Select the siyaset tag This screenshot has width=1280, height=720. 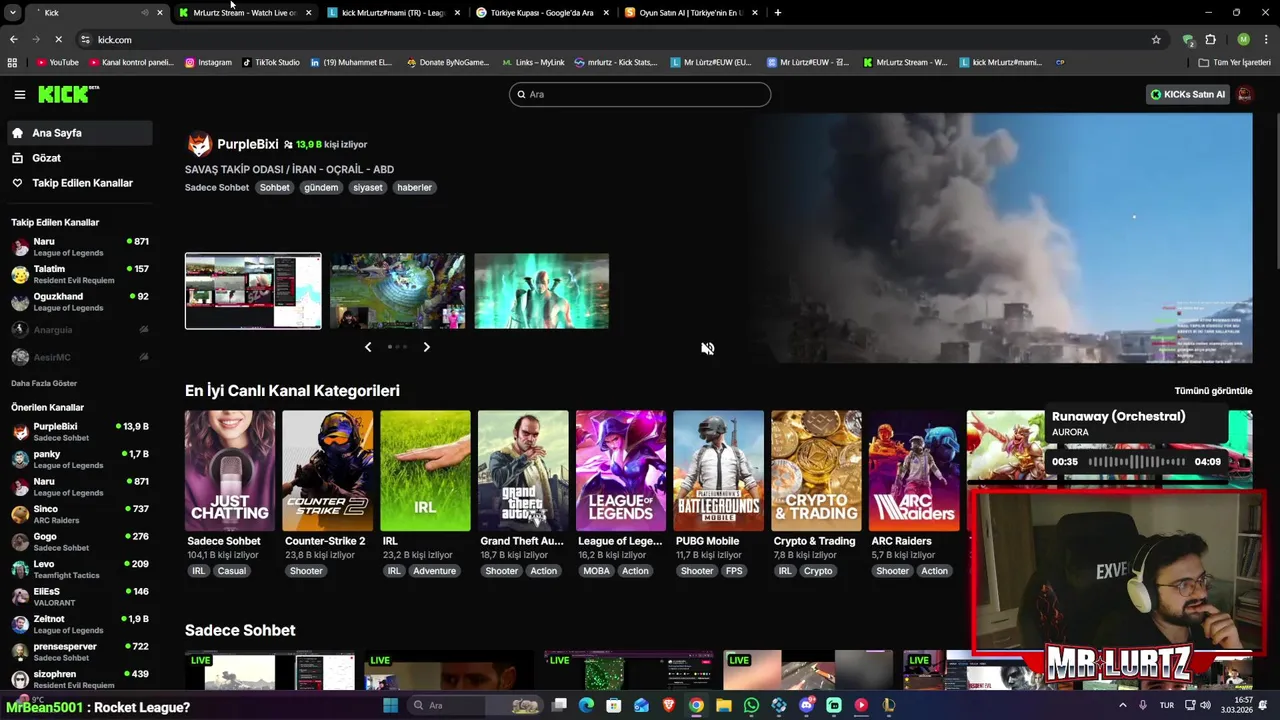367,187
